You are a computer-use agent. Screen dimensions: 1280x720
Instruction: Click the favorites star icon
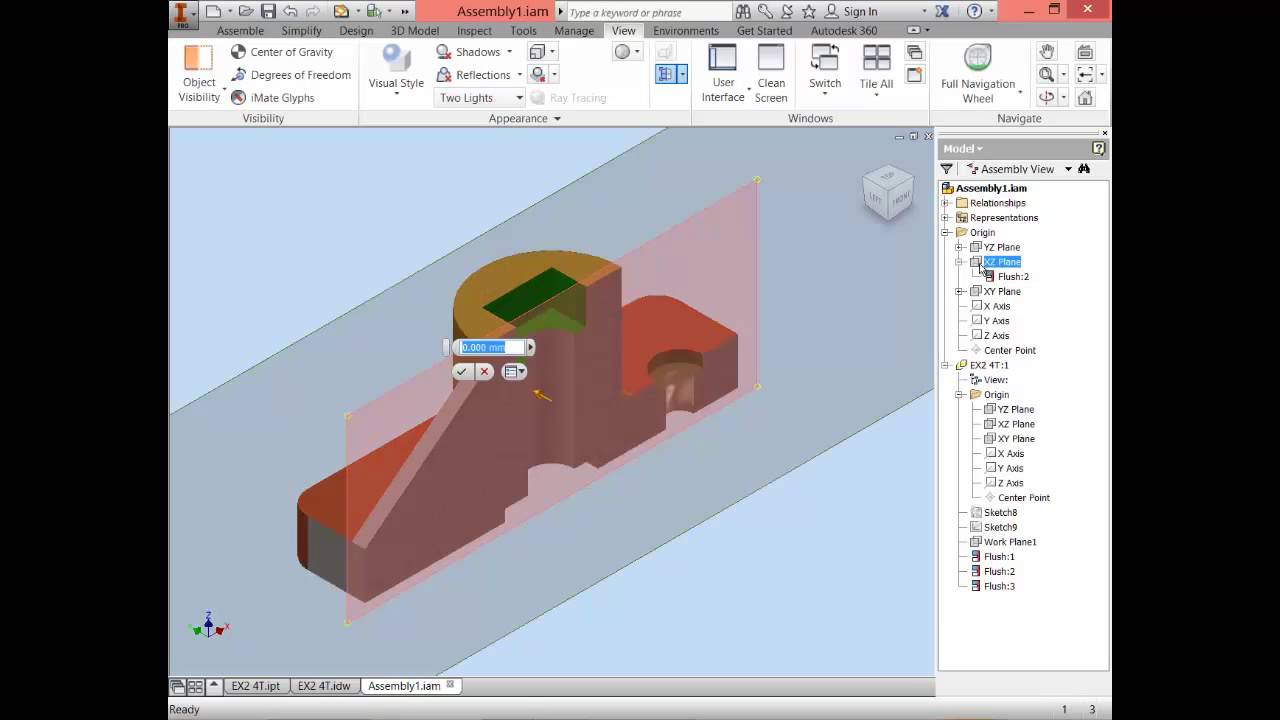(x=808, y=11)
